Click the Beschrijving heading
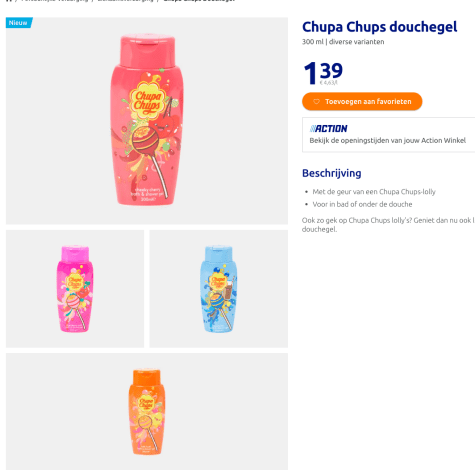 point(332,173)
